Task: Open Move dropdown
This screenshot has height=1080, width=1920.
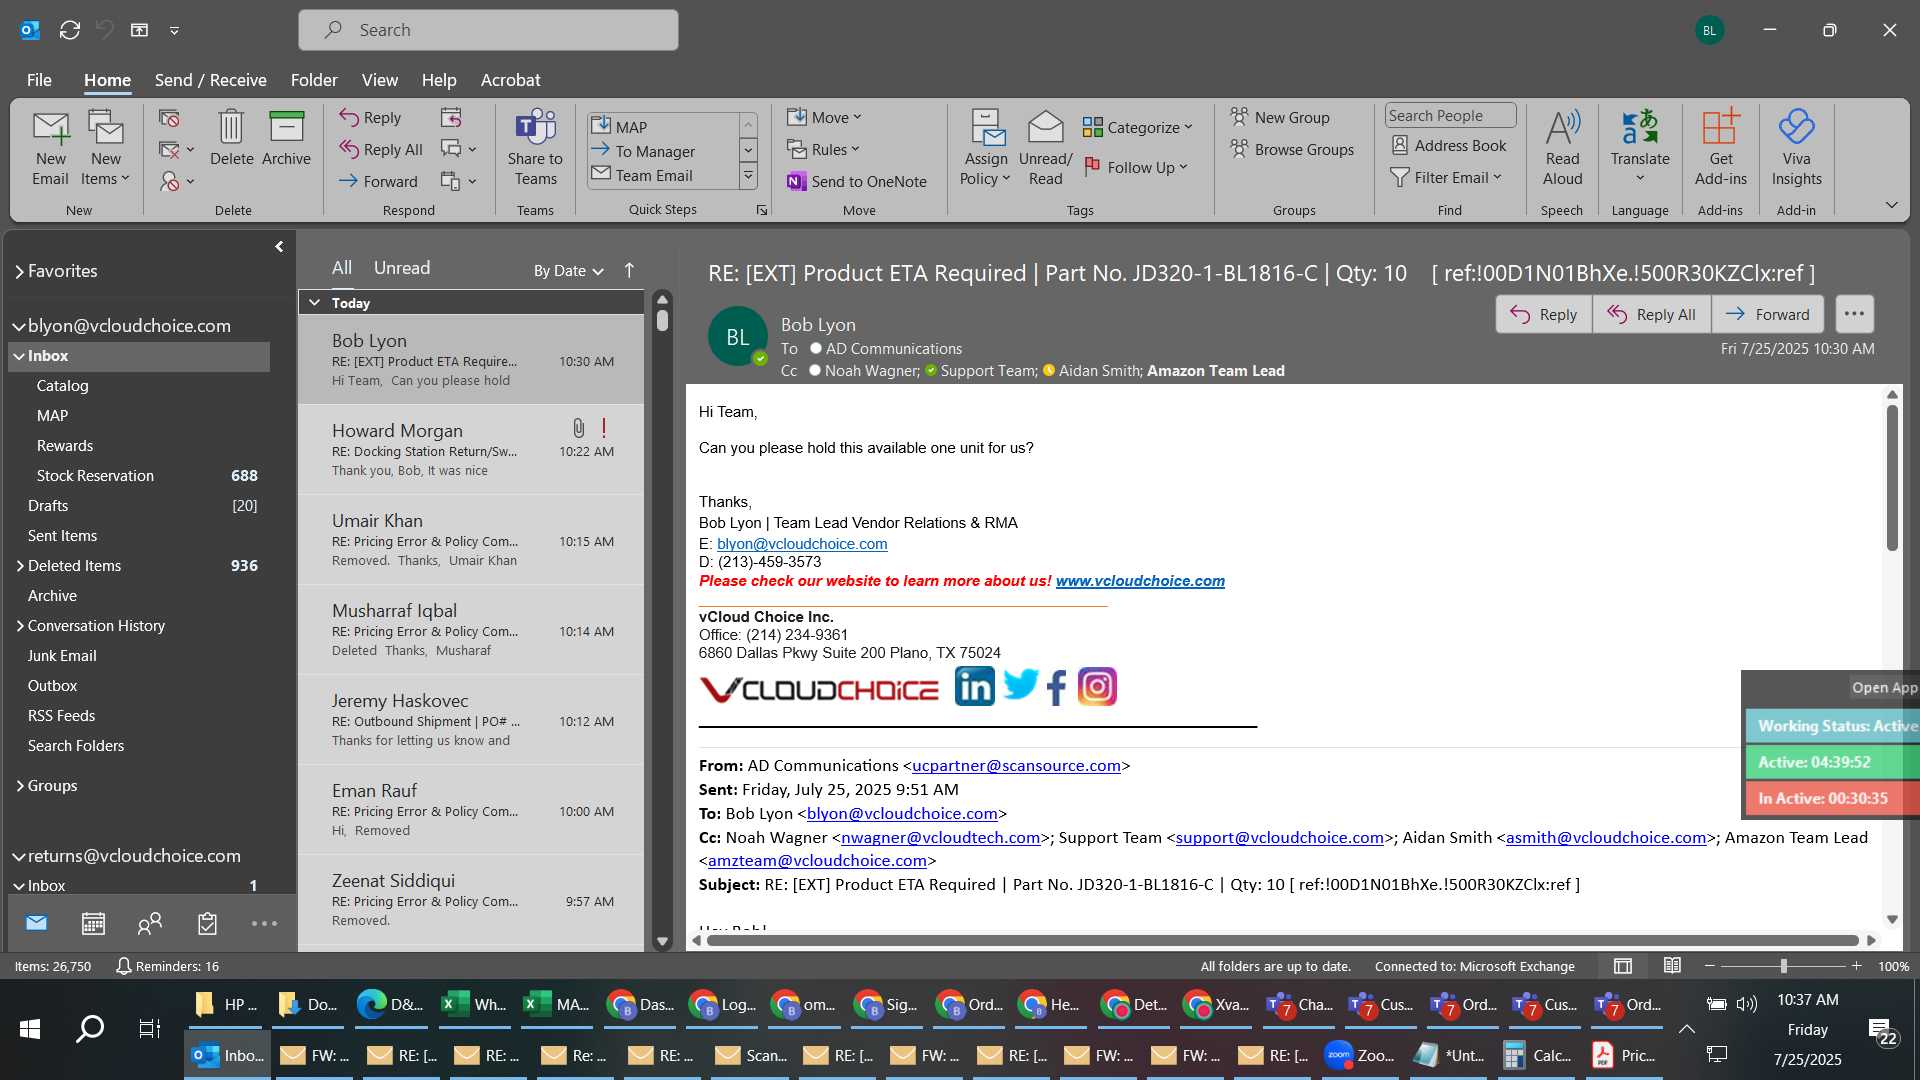Action: click(823, 118)
